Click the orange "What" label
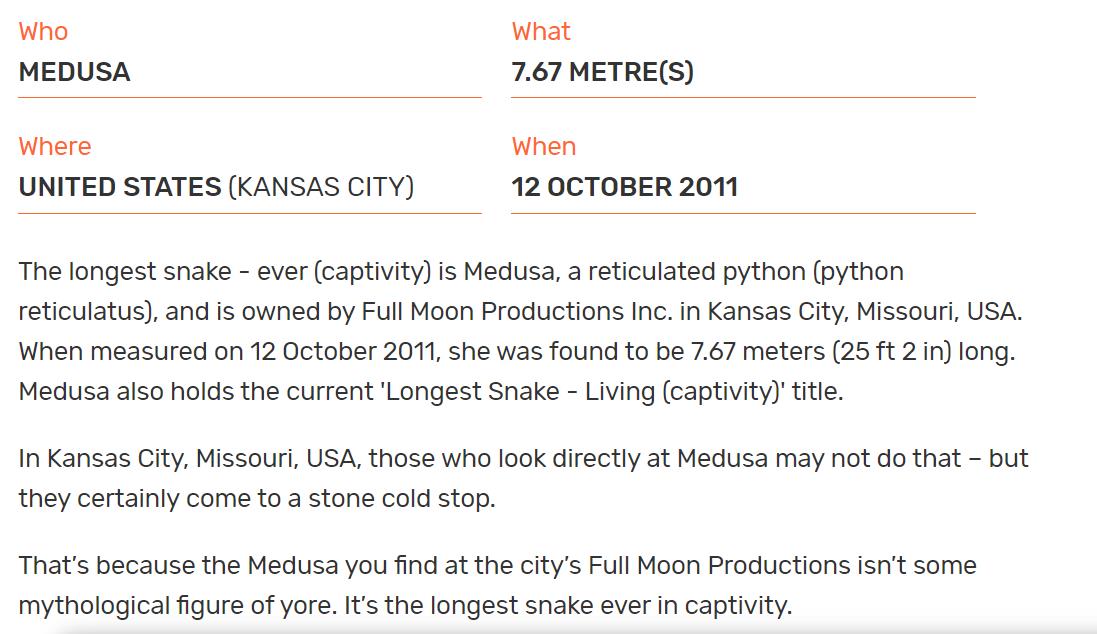Viewport: 1097px width, 634px height. click(541, 31)
